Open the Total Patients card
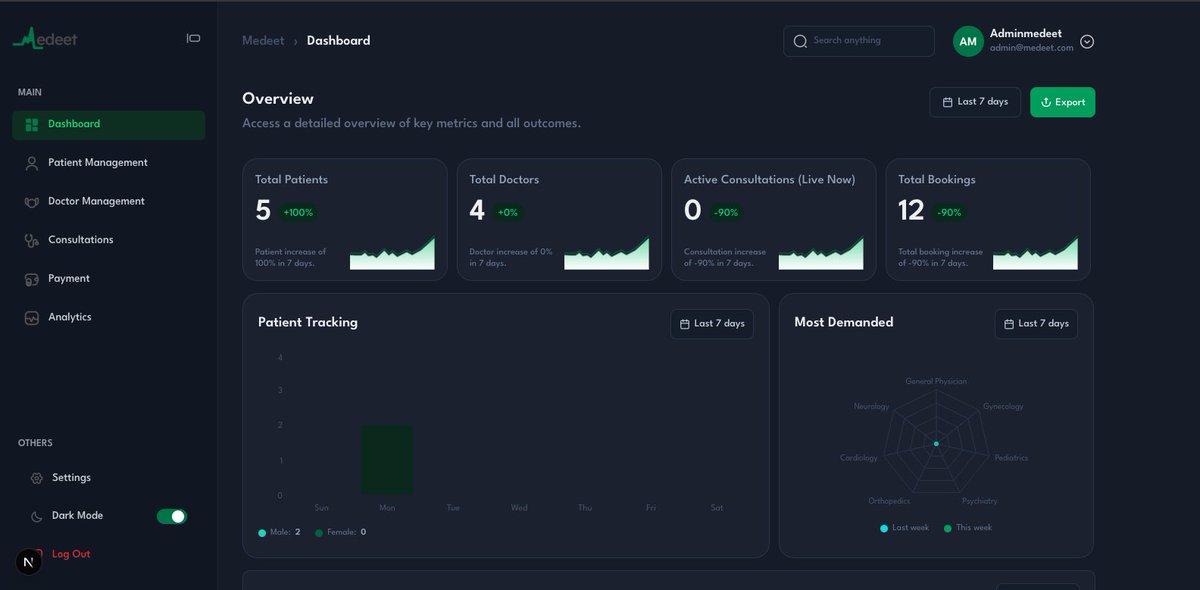The image size is (1200, 590). click(x=345, y=219)
